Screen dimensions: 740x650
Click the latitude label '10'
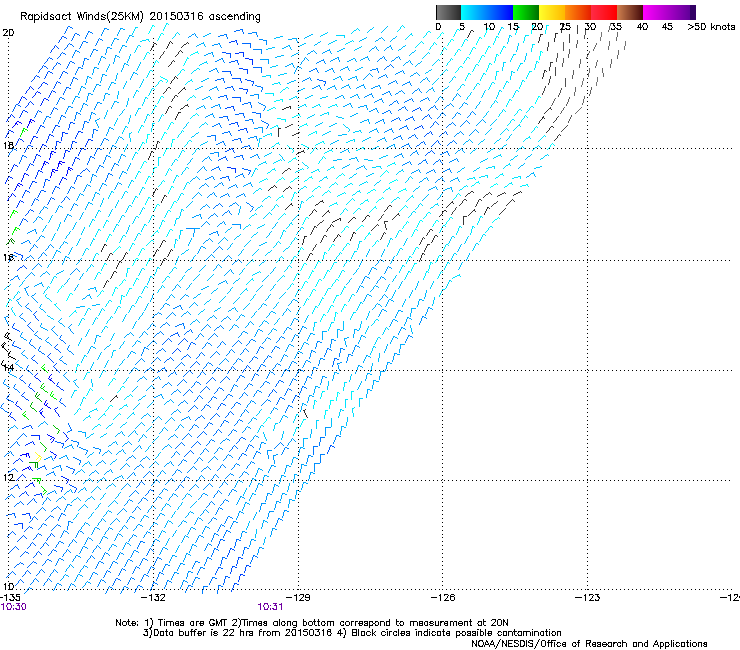(x=8, y=586)
